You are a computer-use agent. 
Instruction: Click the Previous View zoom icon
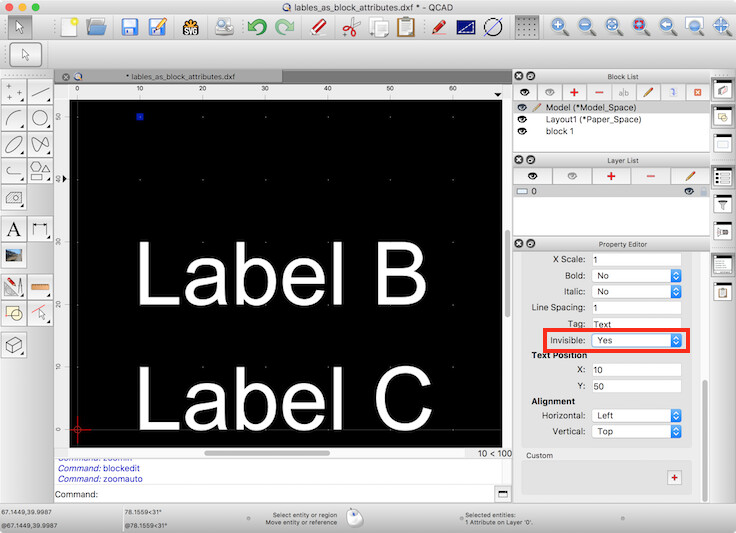coord(667,26)
